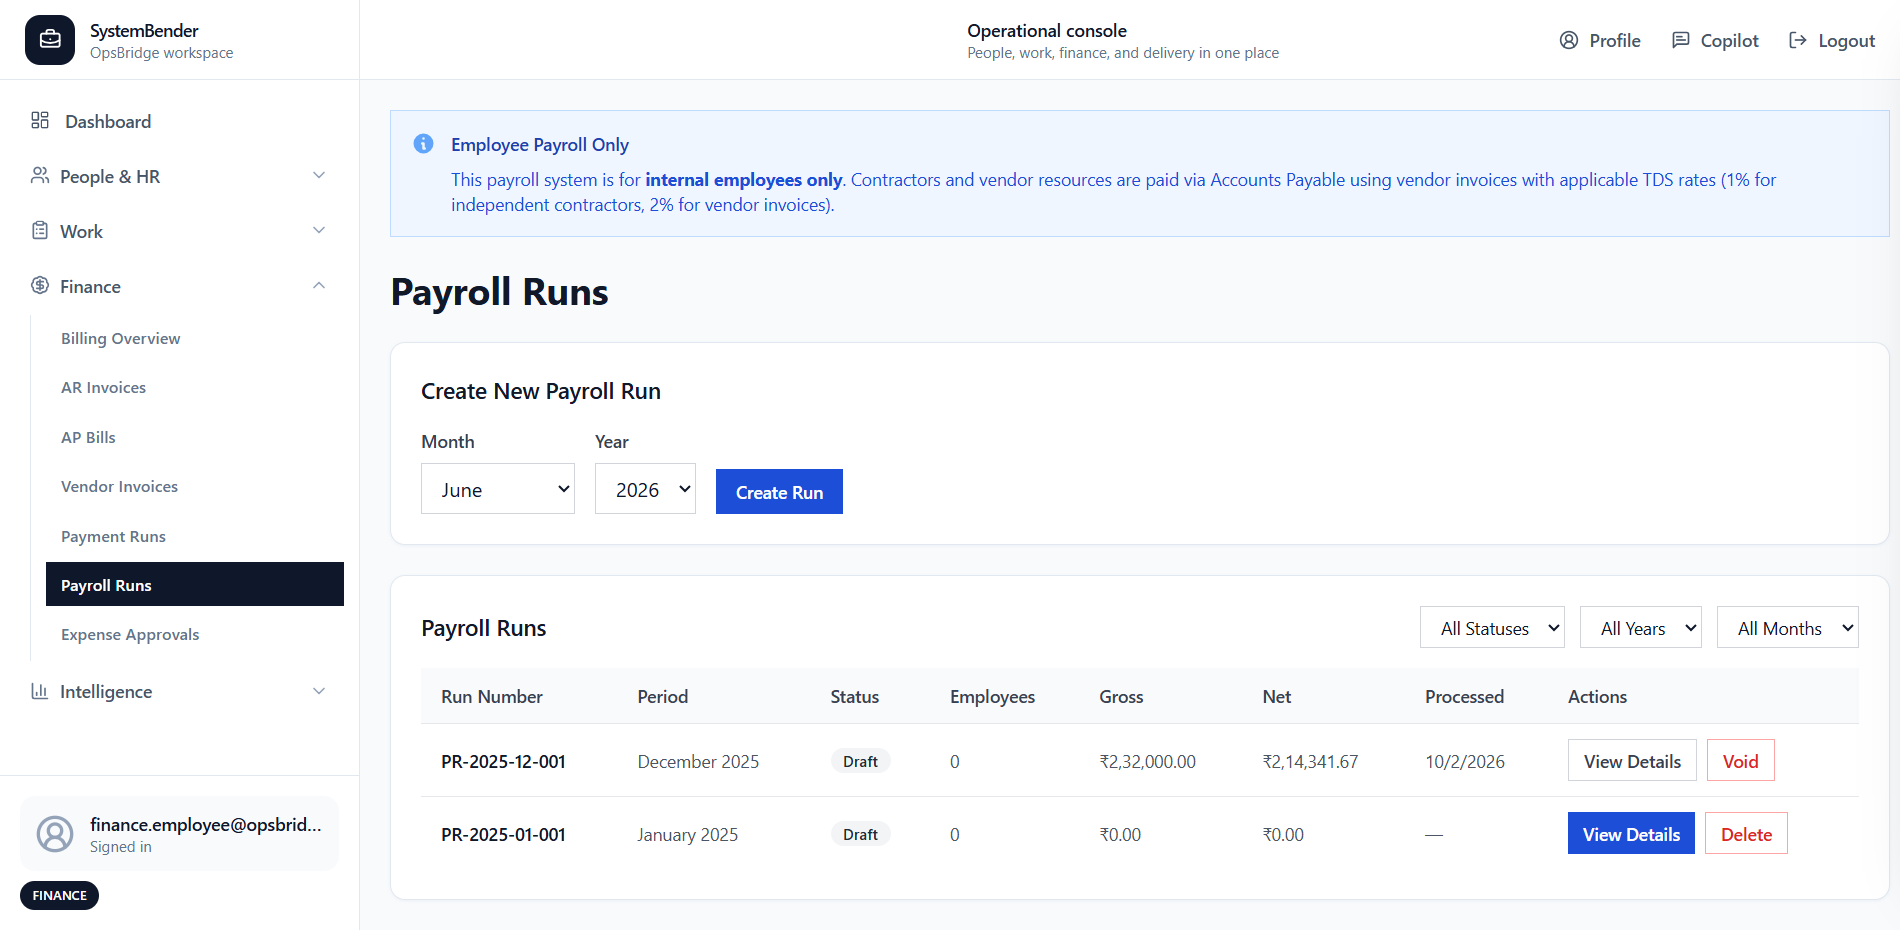Expand the Work section chevron
This screenshot has width=1900, height=930.
(x=319, y=230)
